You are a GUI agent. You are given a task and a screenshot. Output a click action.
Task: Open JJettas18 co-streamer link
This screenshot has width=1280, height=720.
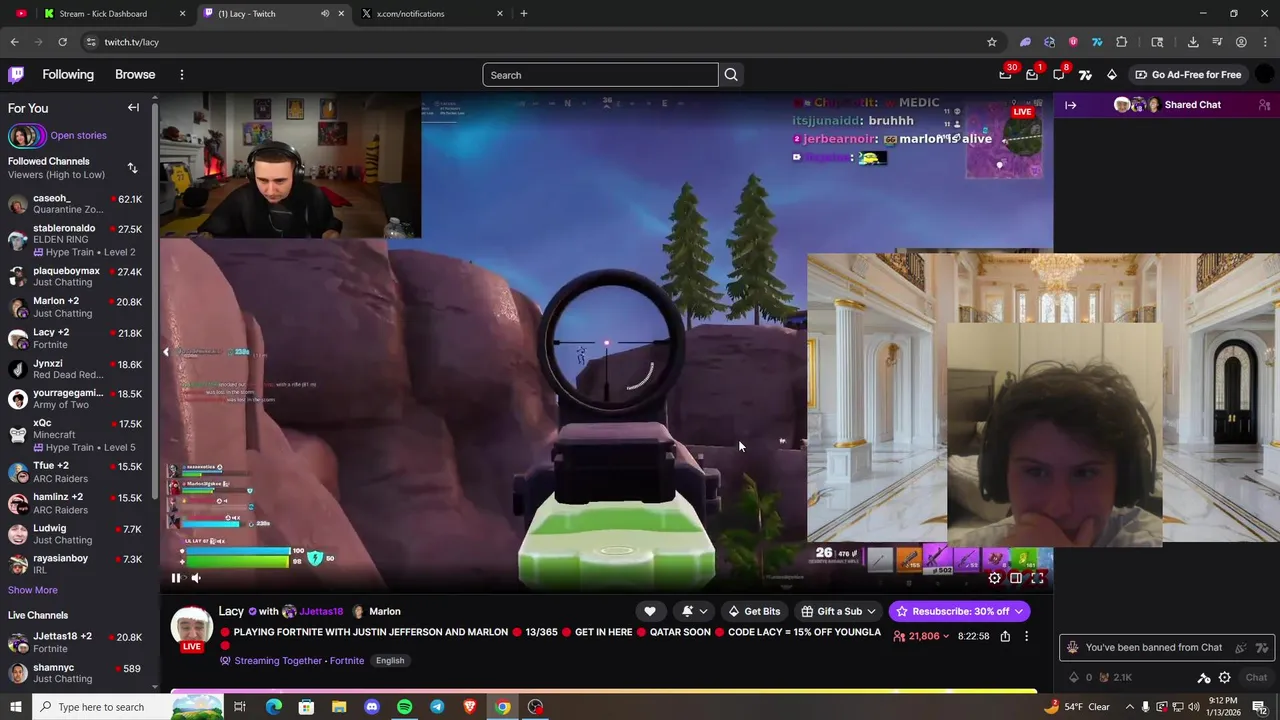[313, 611]
